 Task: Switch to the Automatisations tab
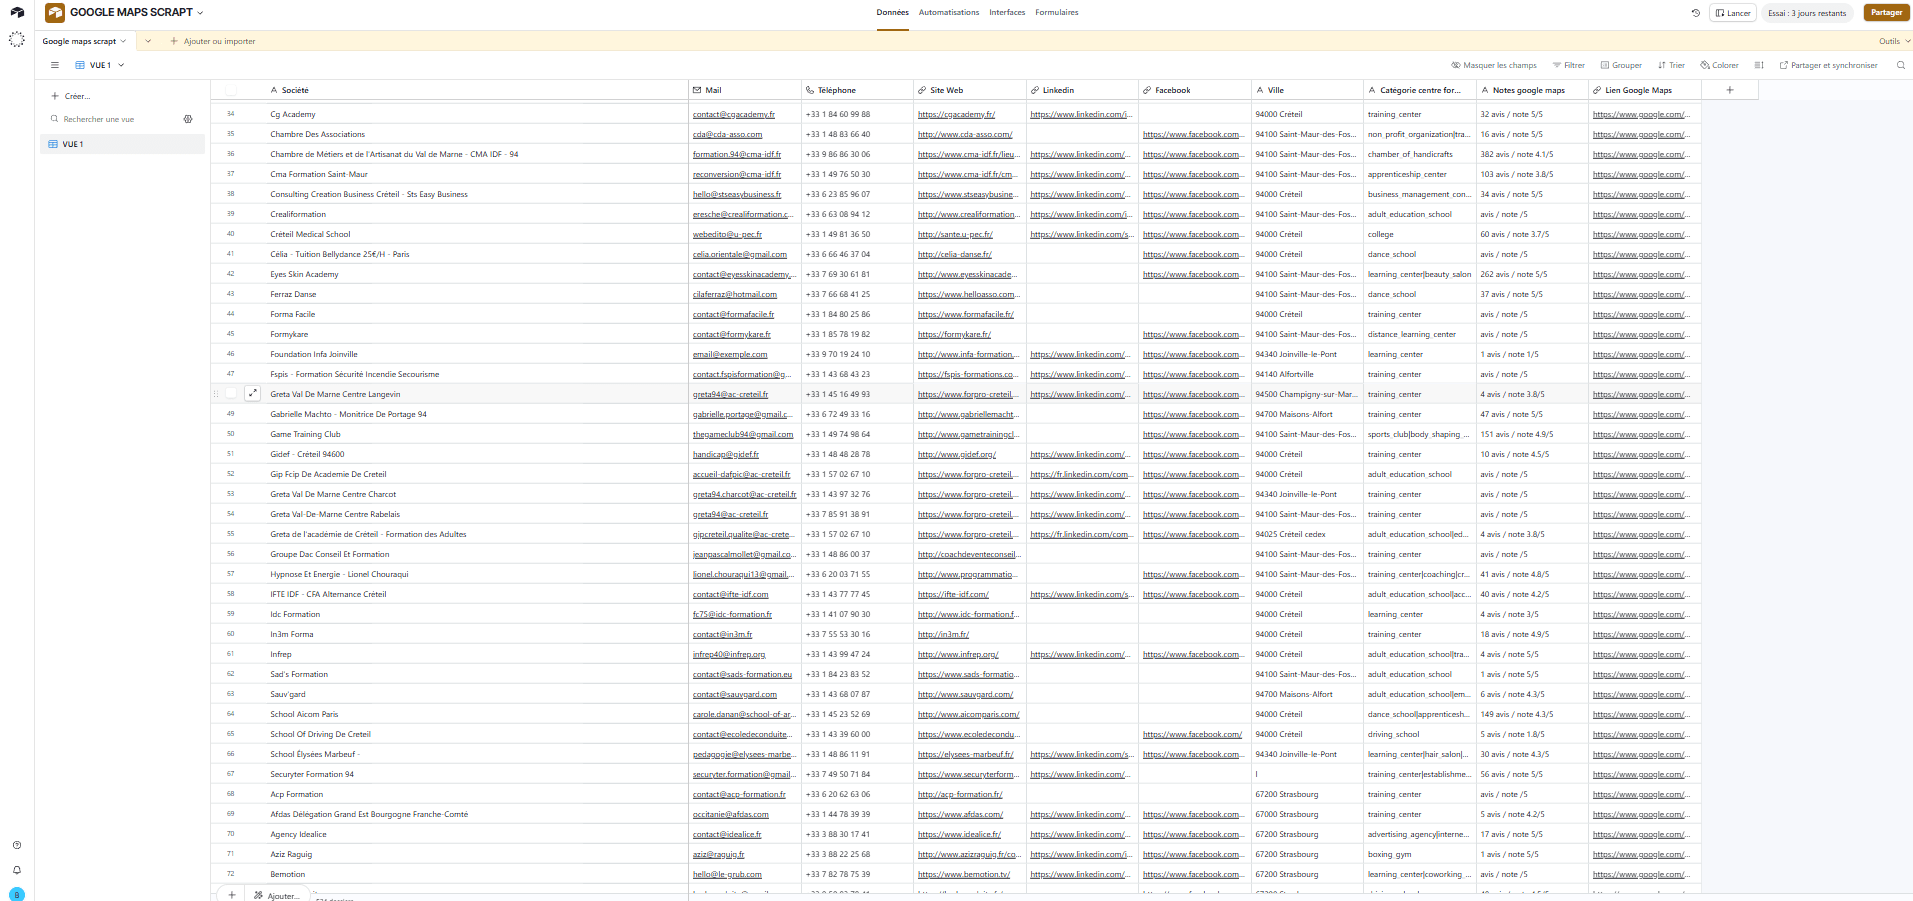[x=949, y=13]
